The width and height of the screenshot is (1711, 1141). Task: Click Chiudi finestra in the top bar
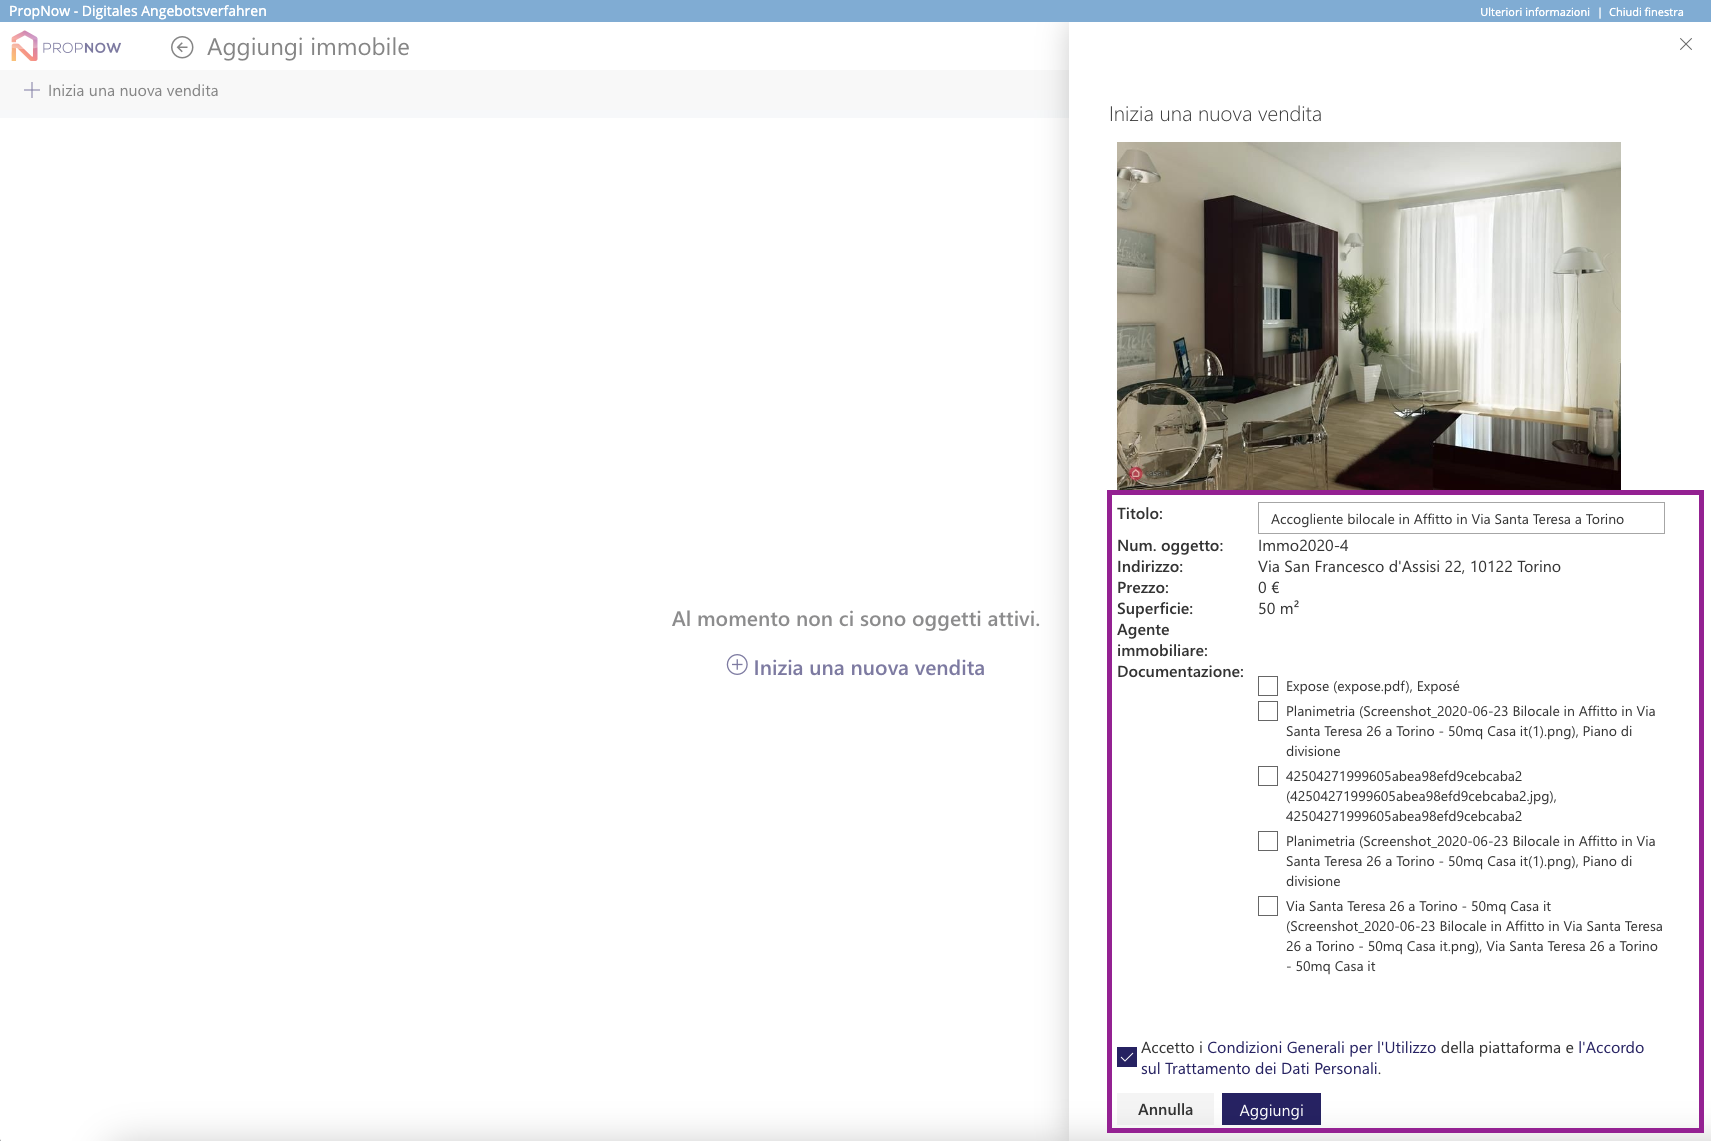(1645, 12)
